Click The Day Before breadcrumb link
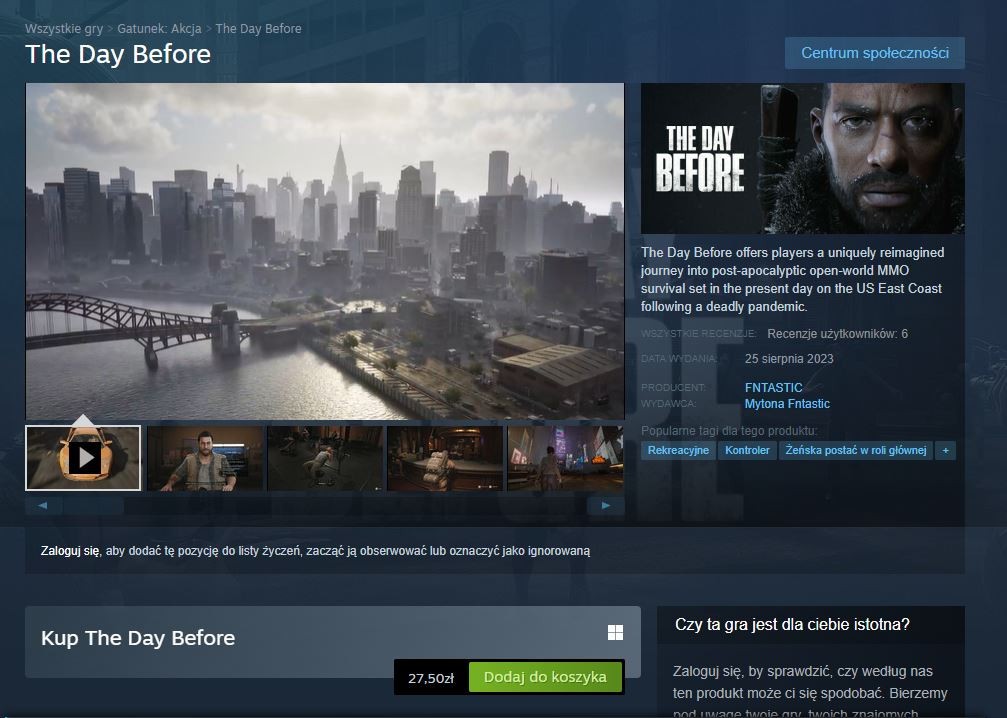The width and height of the screenshot is (1007, 718). [258, 28]
